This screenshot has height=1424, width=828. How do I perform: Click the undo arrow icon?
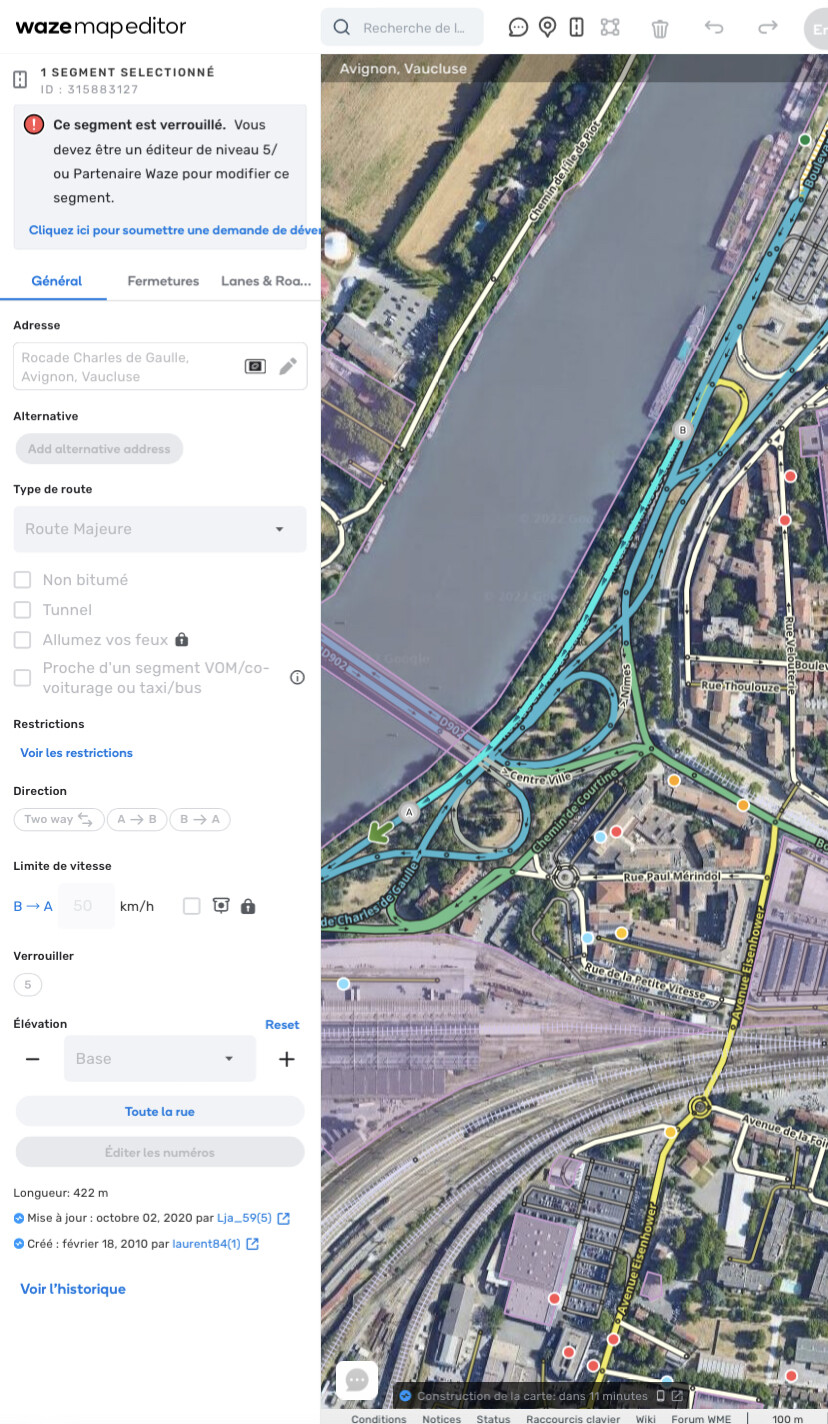pyautogui.click(x=714, y=27)
